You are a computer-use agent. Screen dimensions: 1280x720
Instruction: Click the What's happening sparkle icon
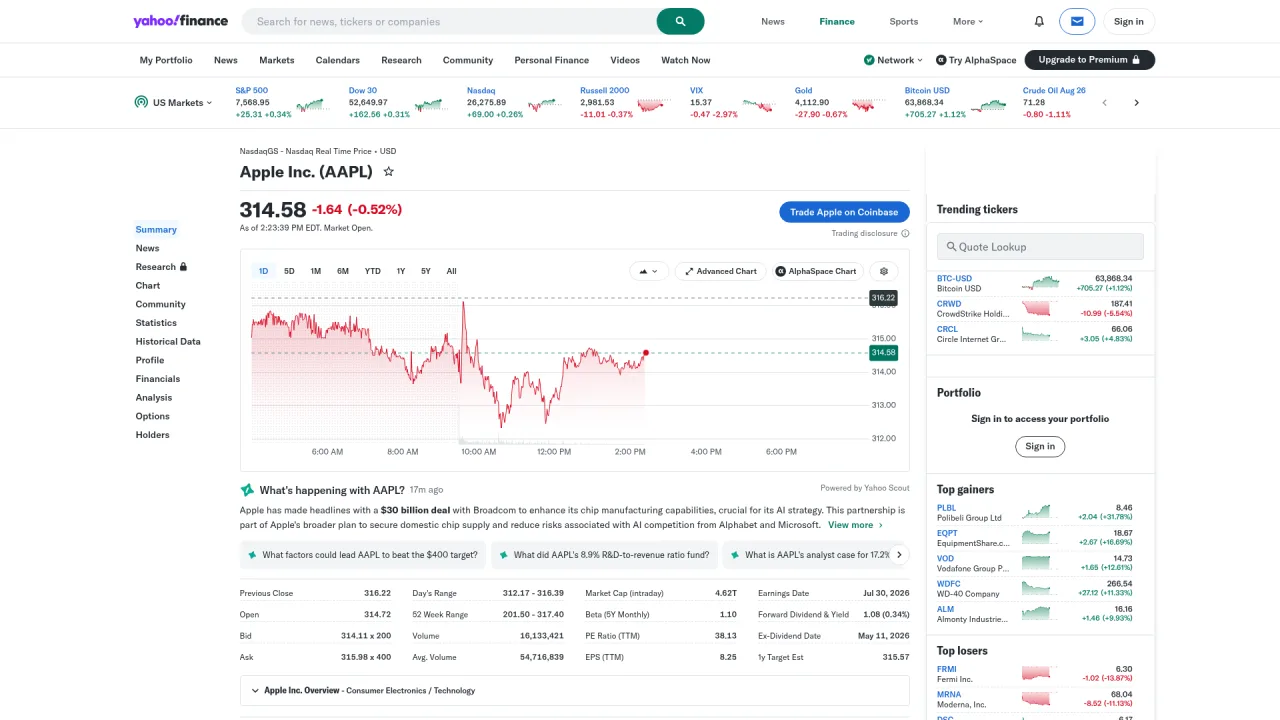[247, 490]
